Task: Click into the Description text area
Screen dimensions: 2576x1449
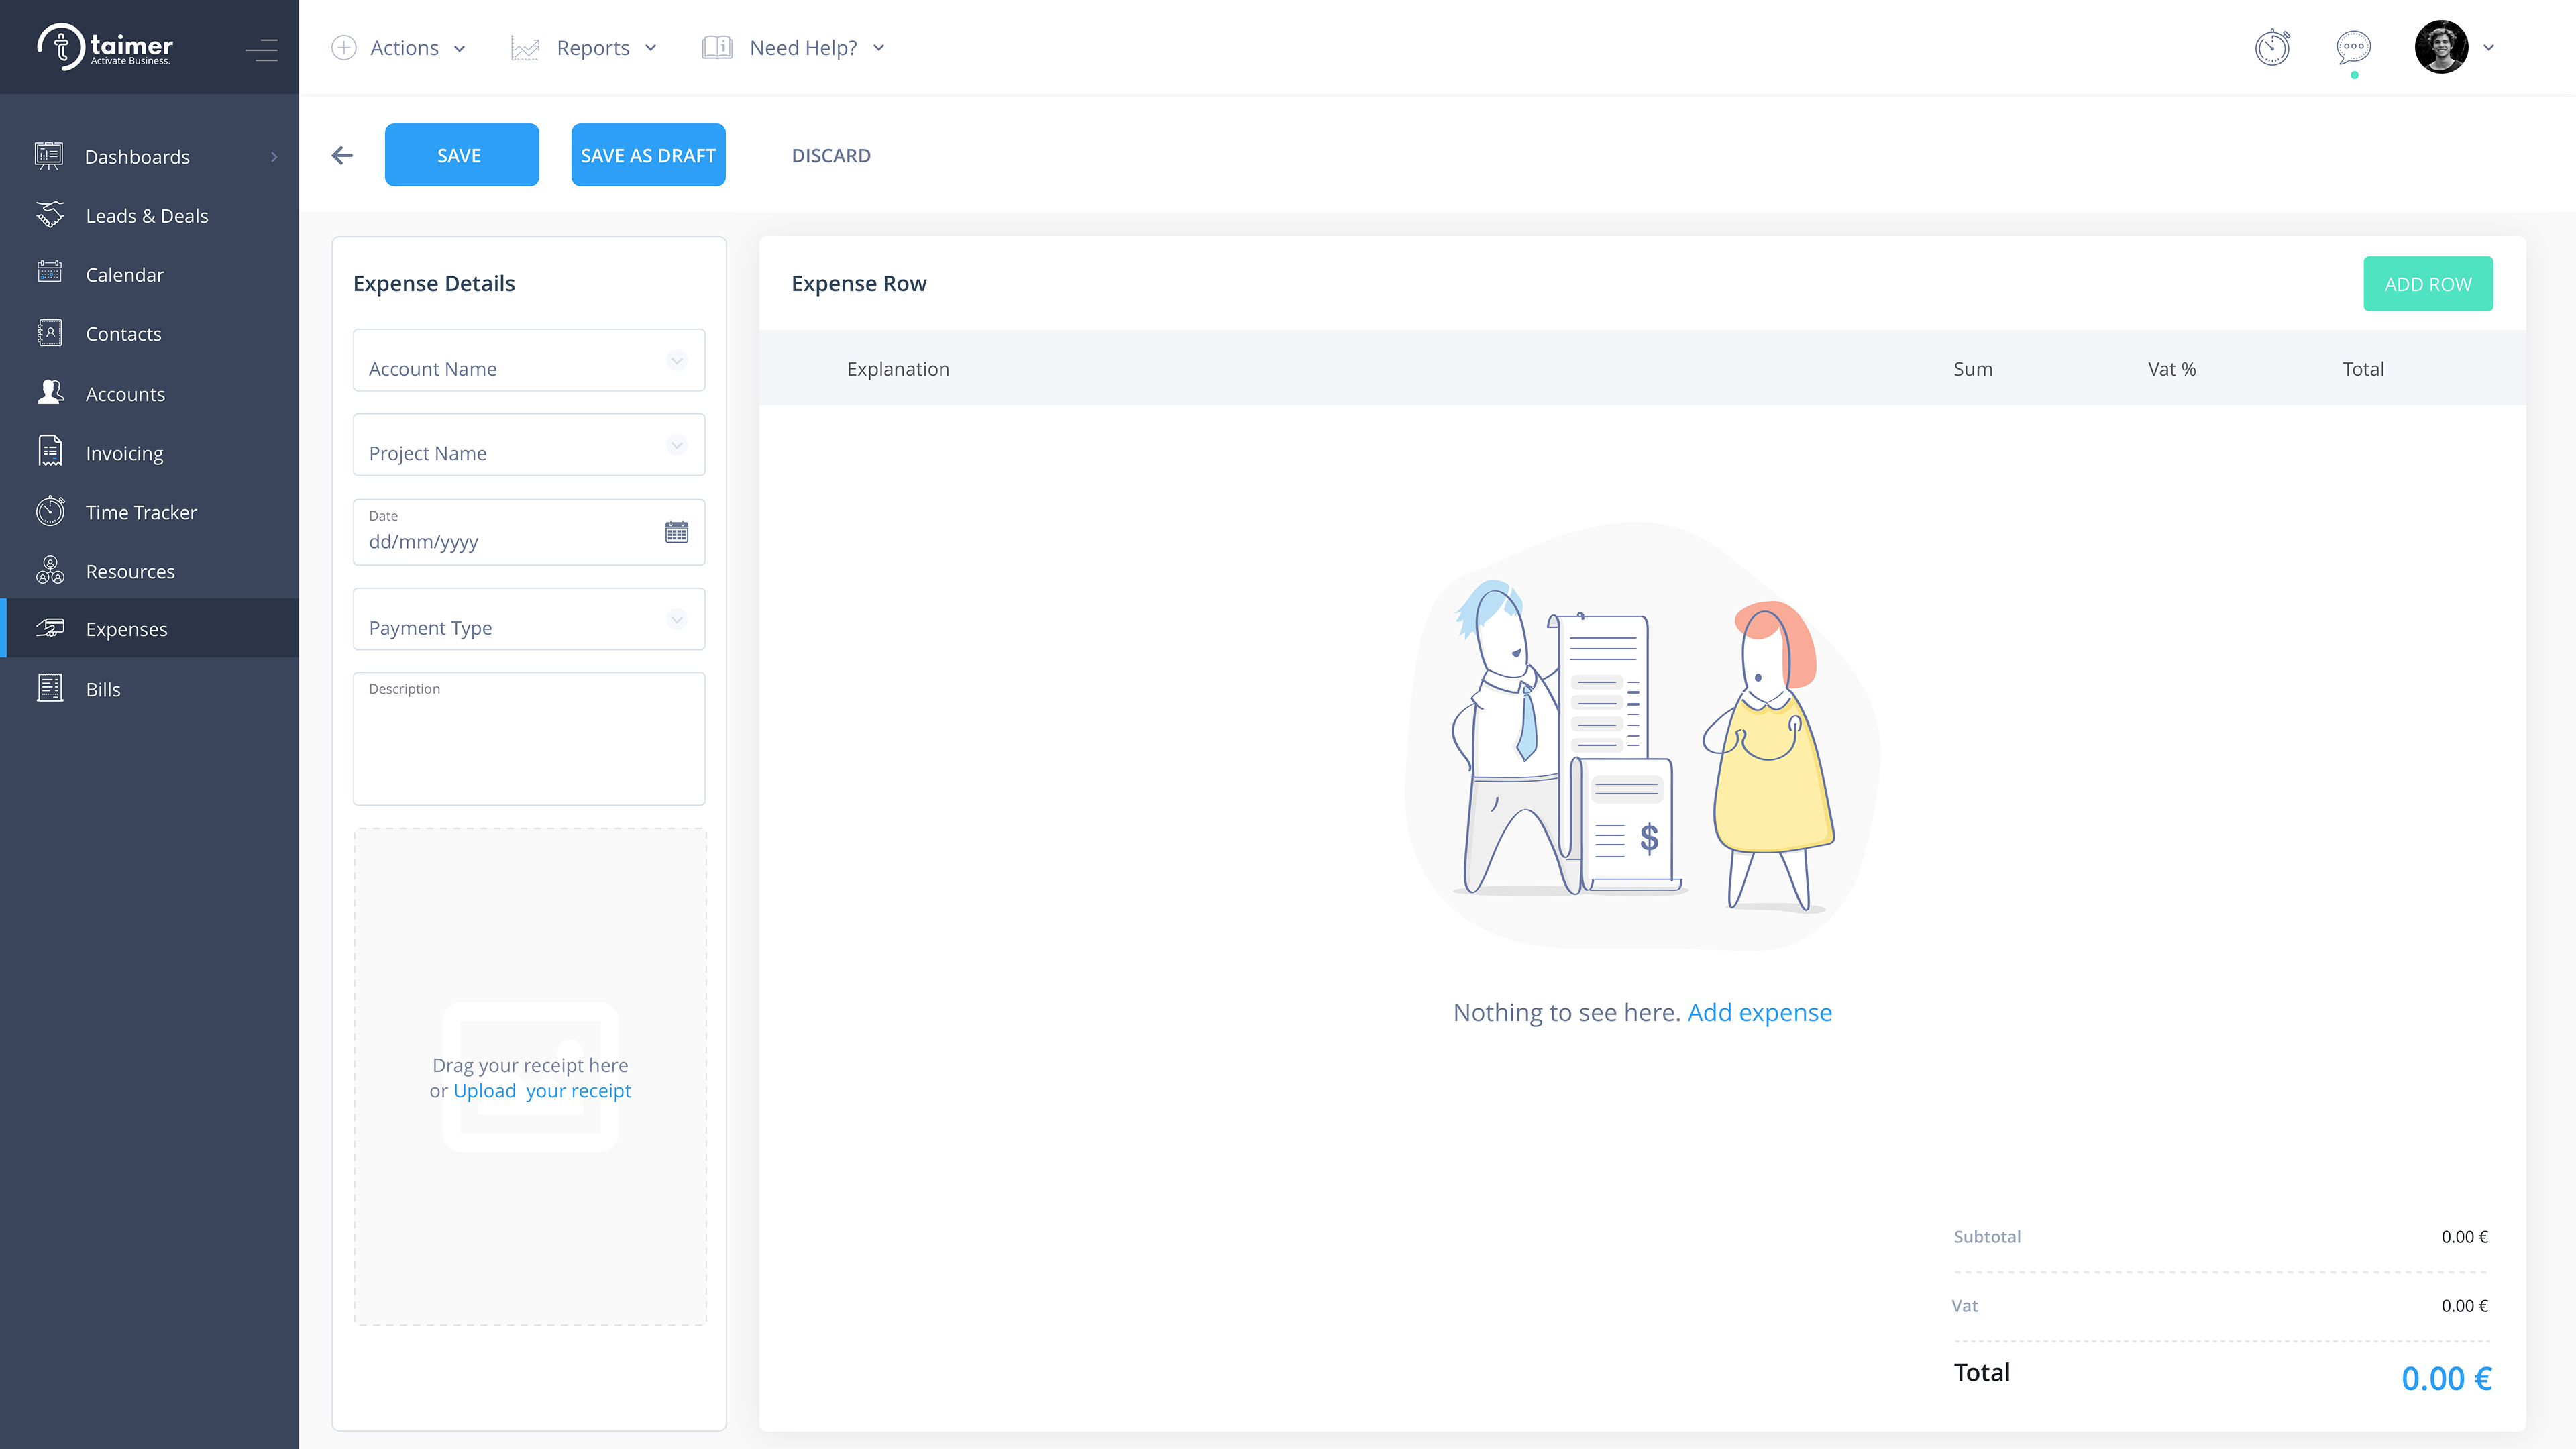Action: coord(529,738)
